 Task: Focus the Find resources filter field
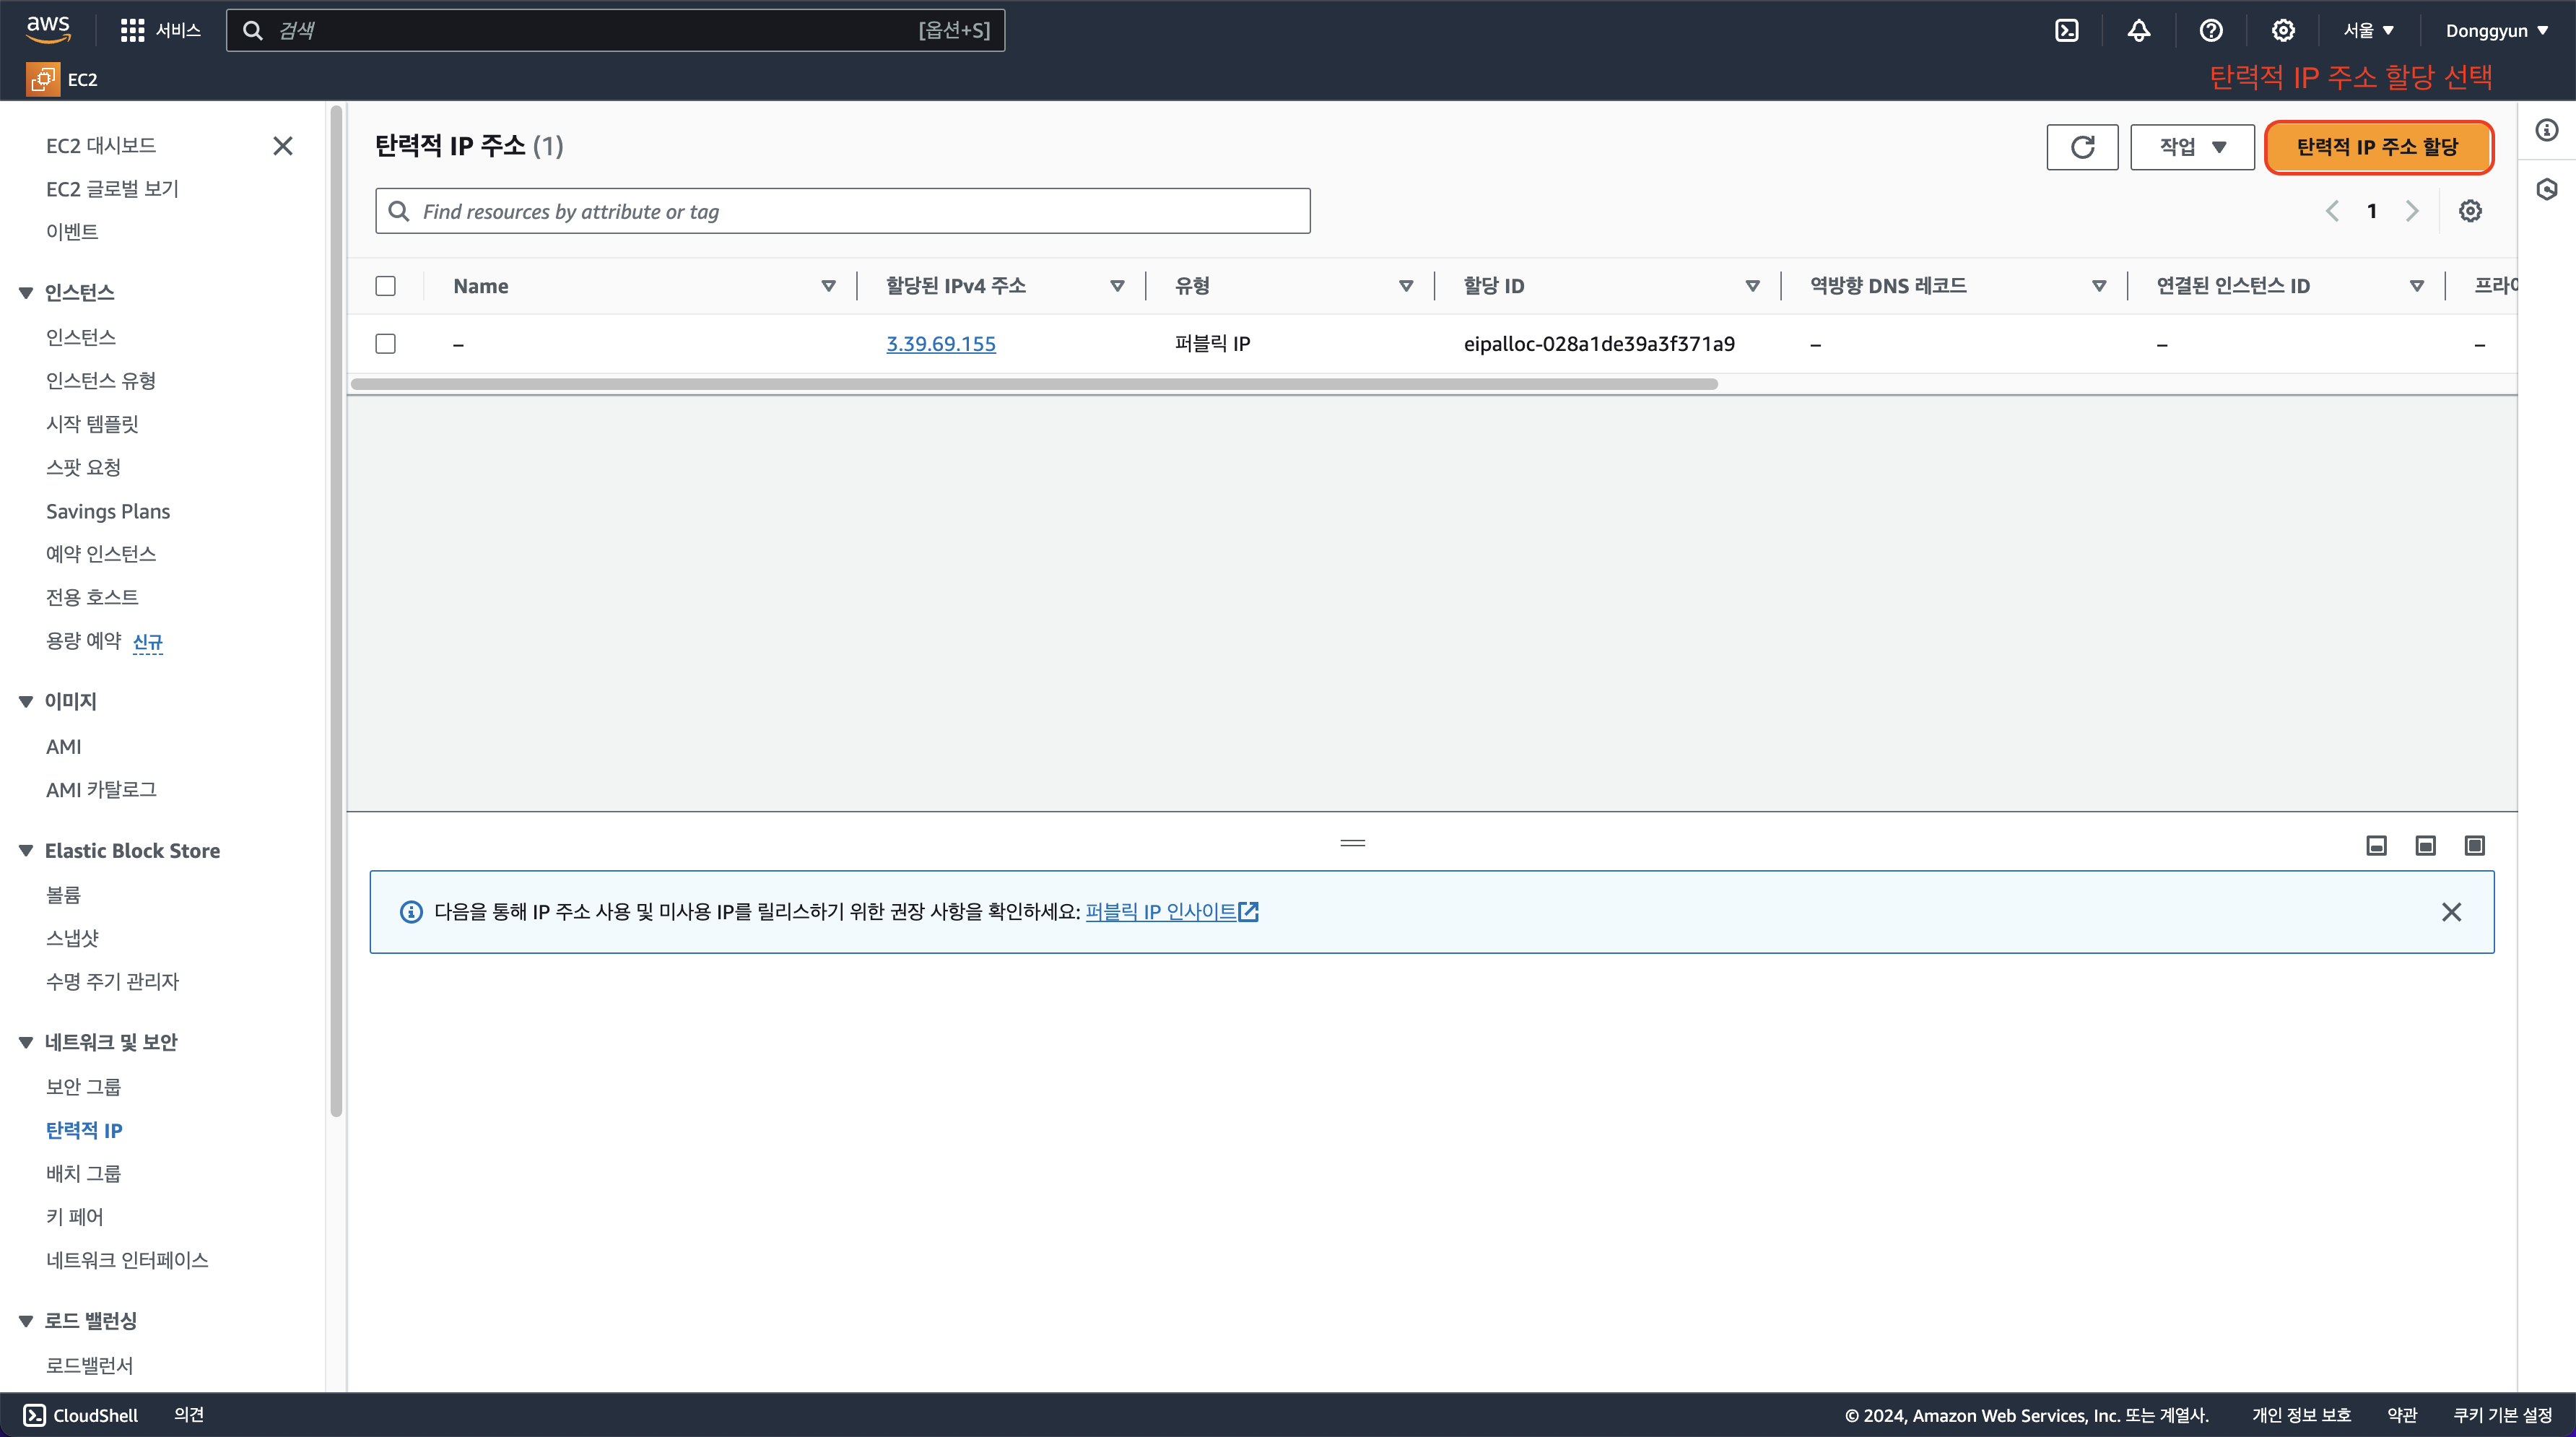click(x=842, y=211)
